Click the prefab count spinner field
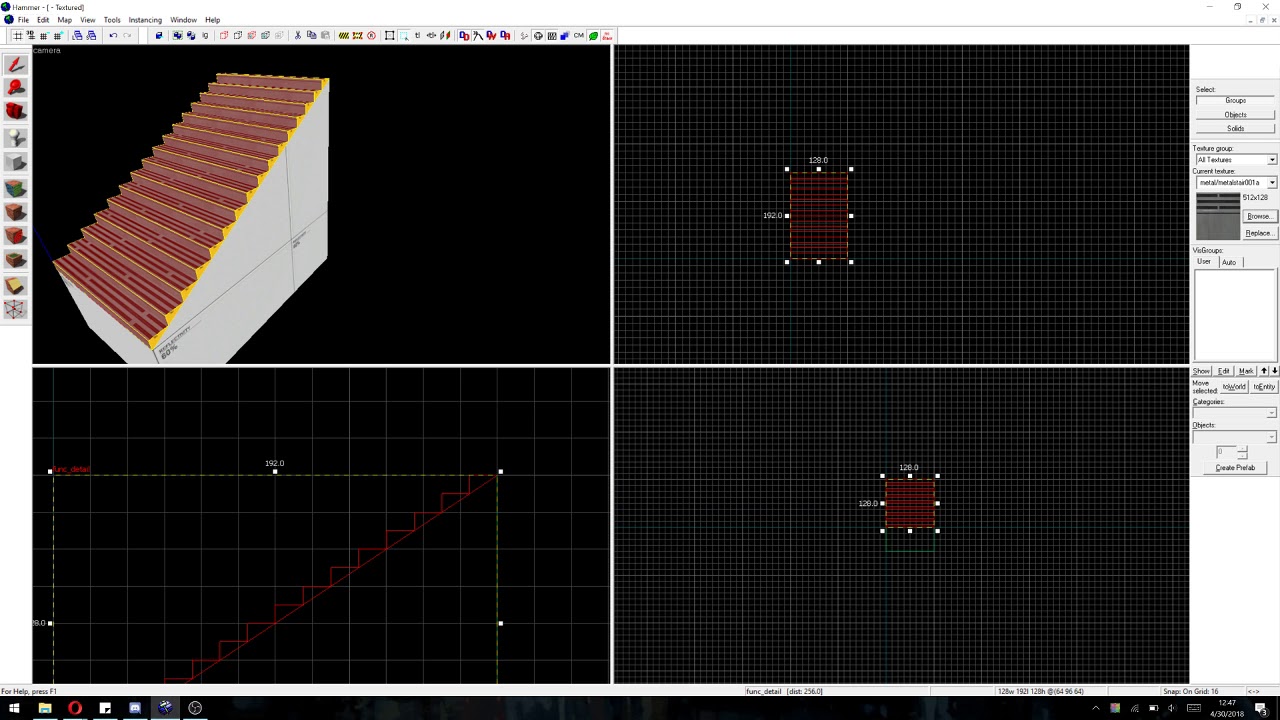1280x720 pixels. pyautogui.click(x=1227, y=452)
